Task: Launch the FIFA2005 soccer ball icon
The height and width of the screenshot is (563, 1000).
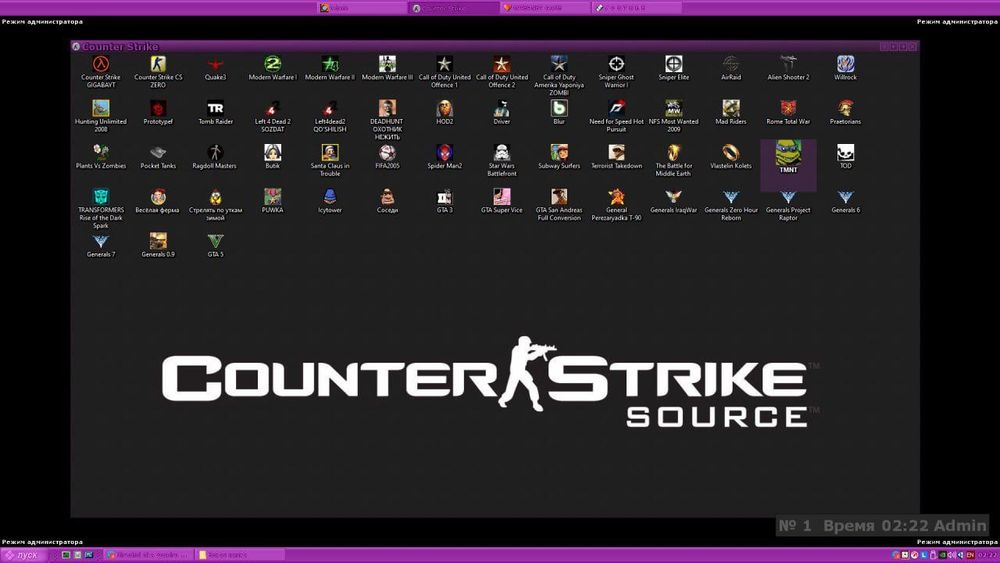Action: pyautogui.click(x=387, y=153)
